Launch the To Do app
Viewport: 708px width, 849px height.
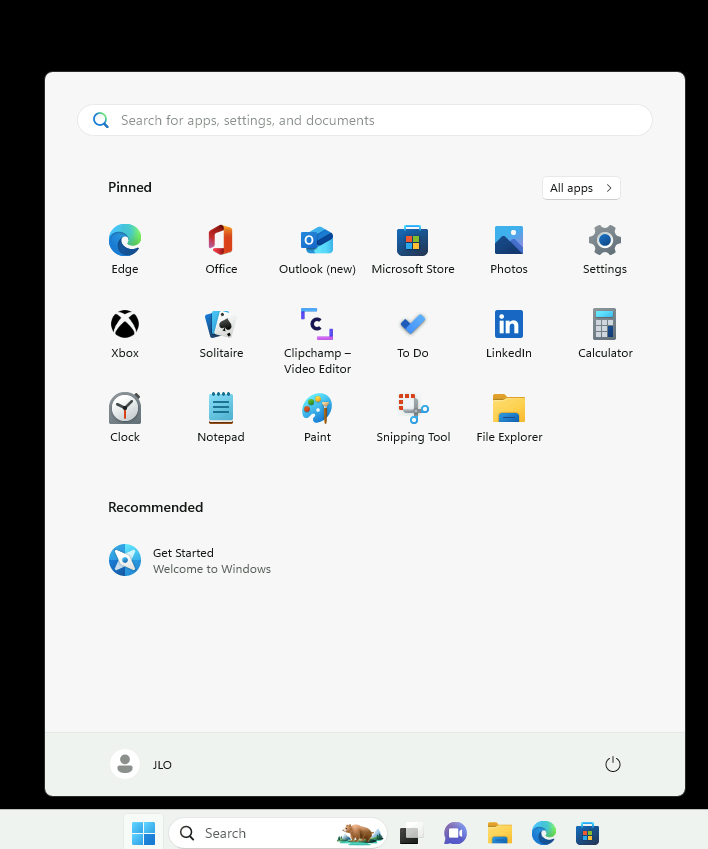coord(413,334)
